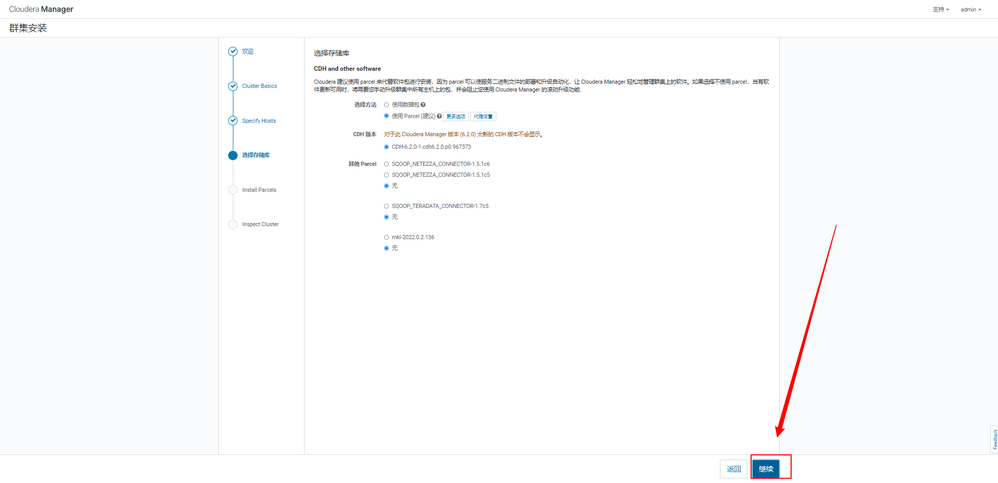Select the 选择存储库 step label

[x=256, y=155]
